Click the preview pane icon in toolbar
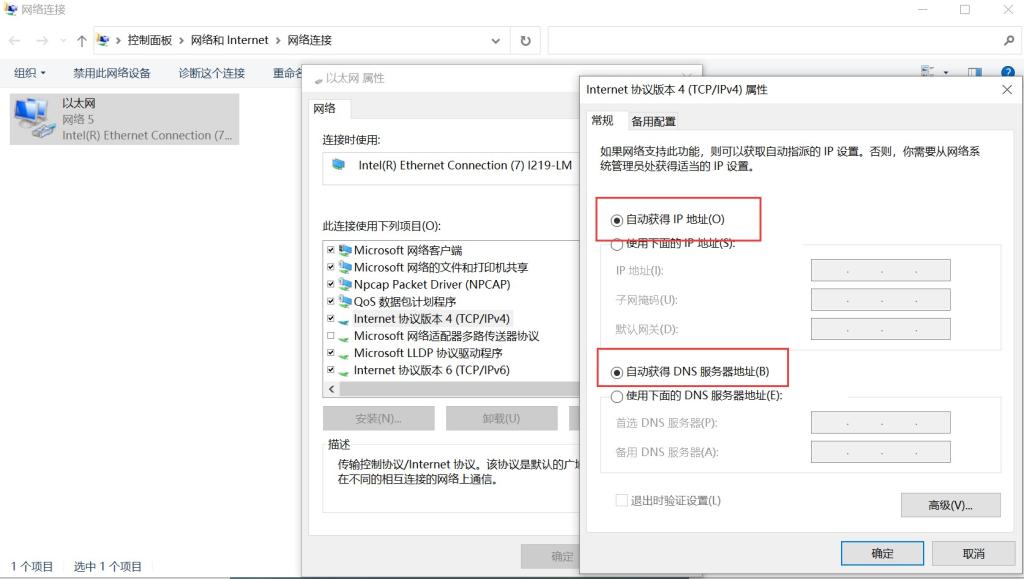 (975, 73)
